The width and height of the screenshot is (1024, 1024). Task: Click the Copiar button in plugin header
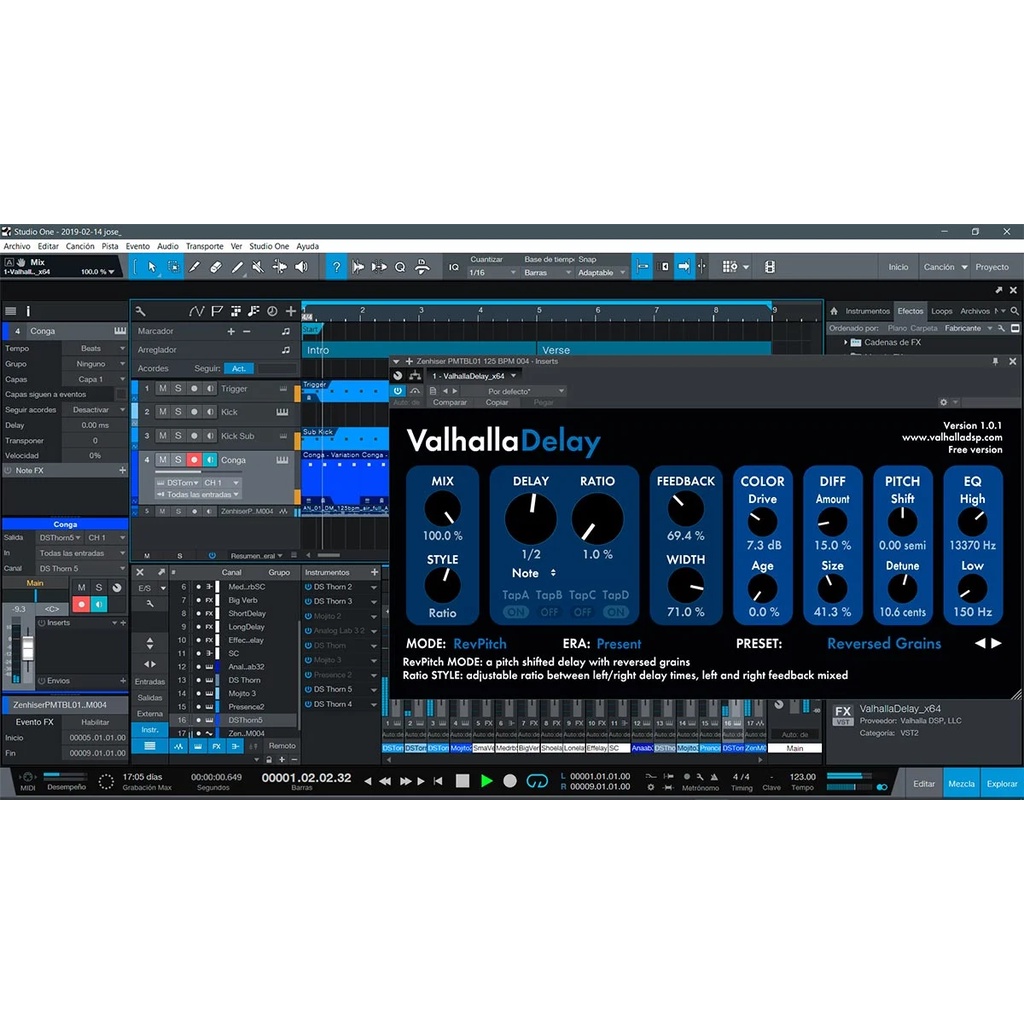497,402
